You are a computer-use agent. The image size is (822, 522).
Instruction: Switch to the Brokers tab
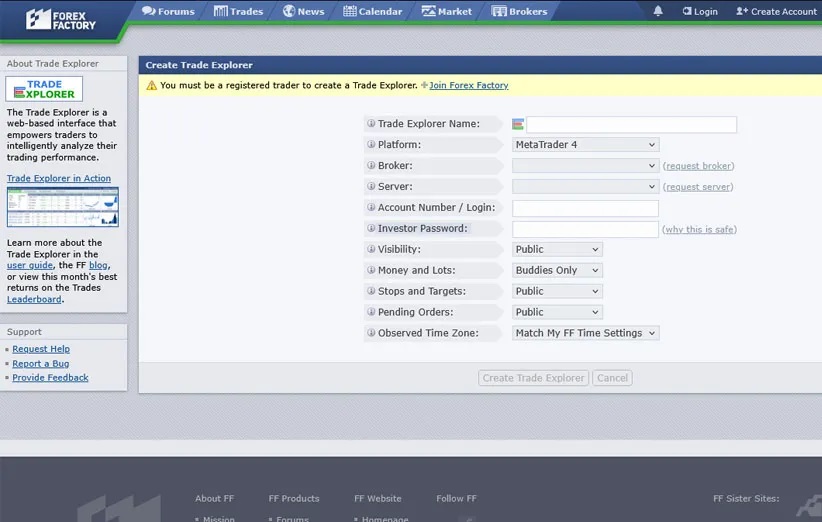coord(520,12)
